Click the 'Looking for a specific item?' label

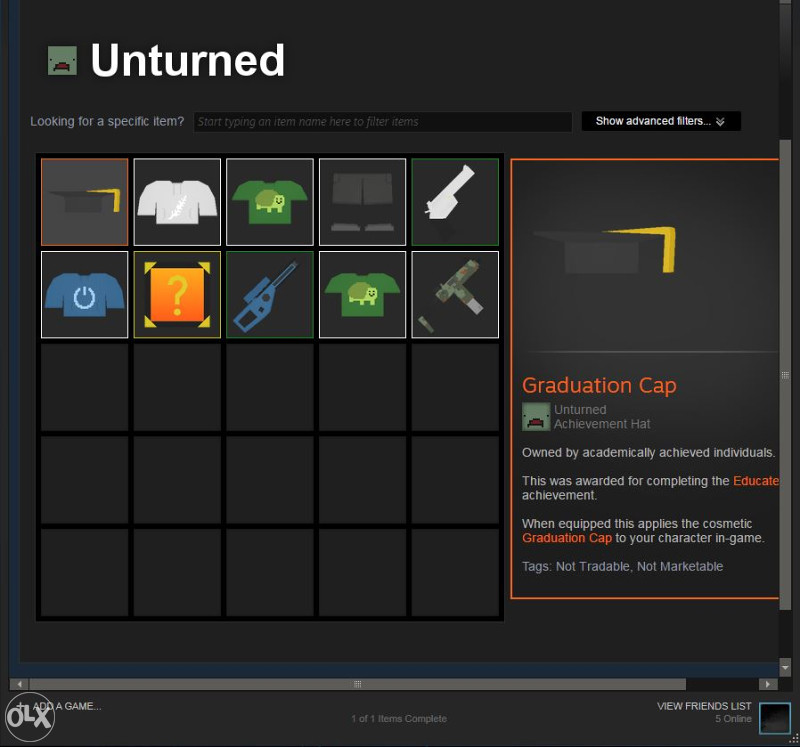107,121
